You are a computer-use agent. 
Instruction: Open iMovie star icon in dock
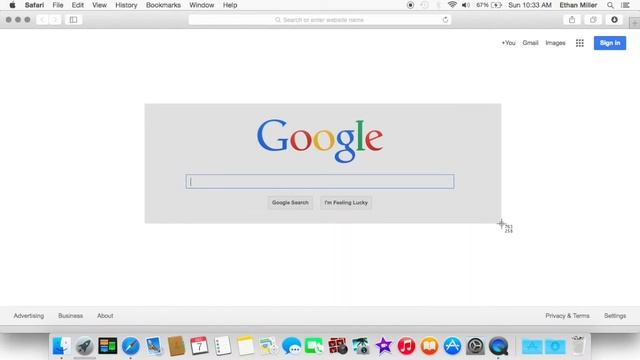[x=383, y=346]
